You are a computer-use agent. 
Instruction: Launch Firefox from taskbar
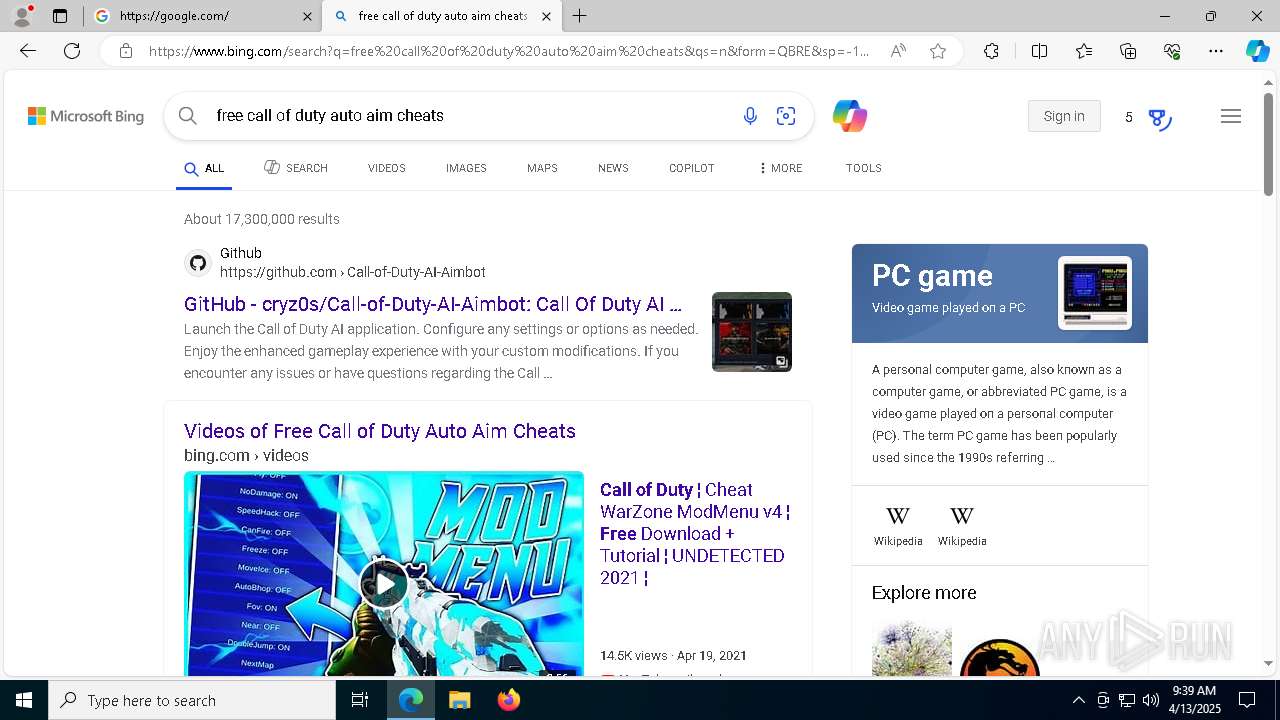coord(508,700)
